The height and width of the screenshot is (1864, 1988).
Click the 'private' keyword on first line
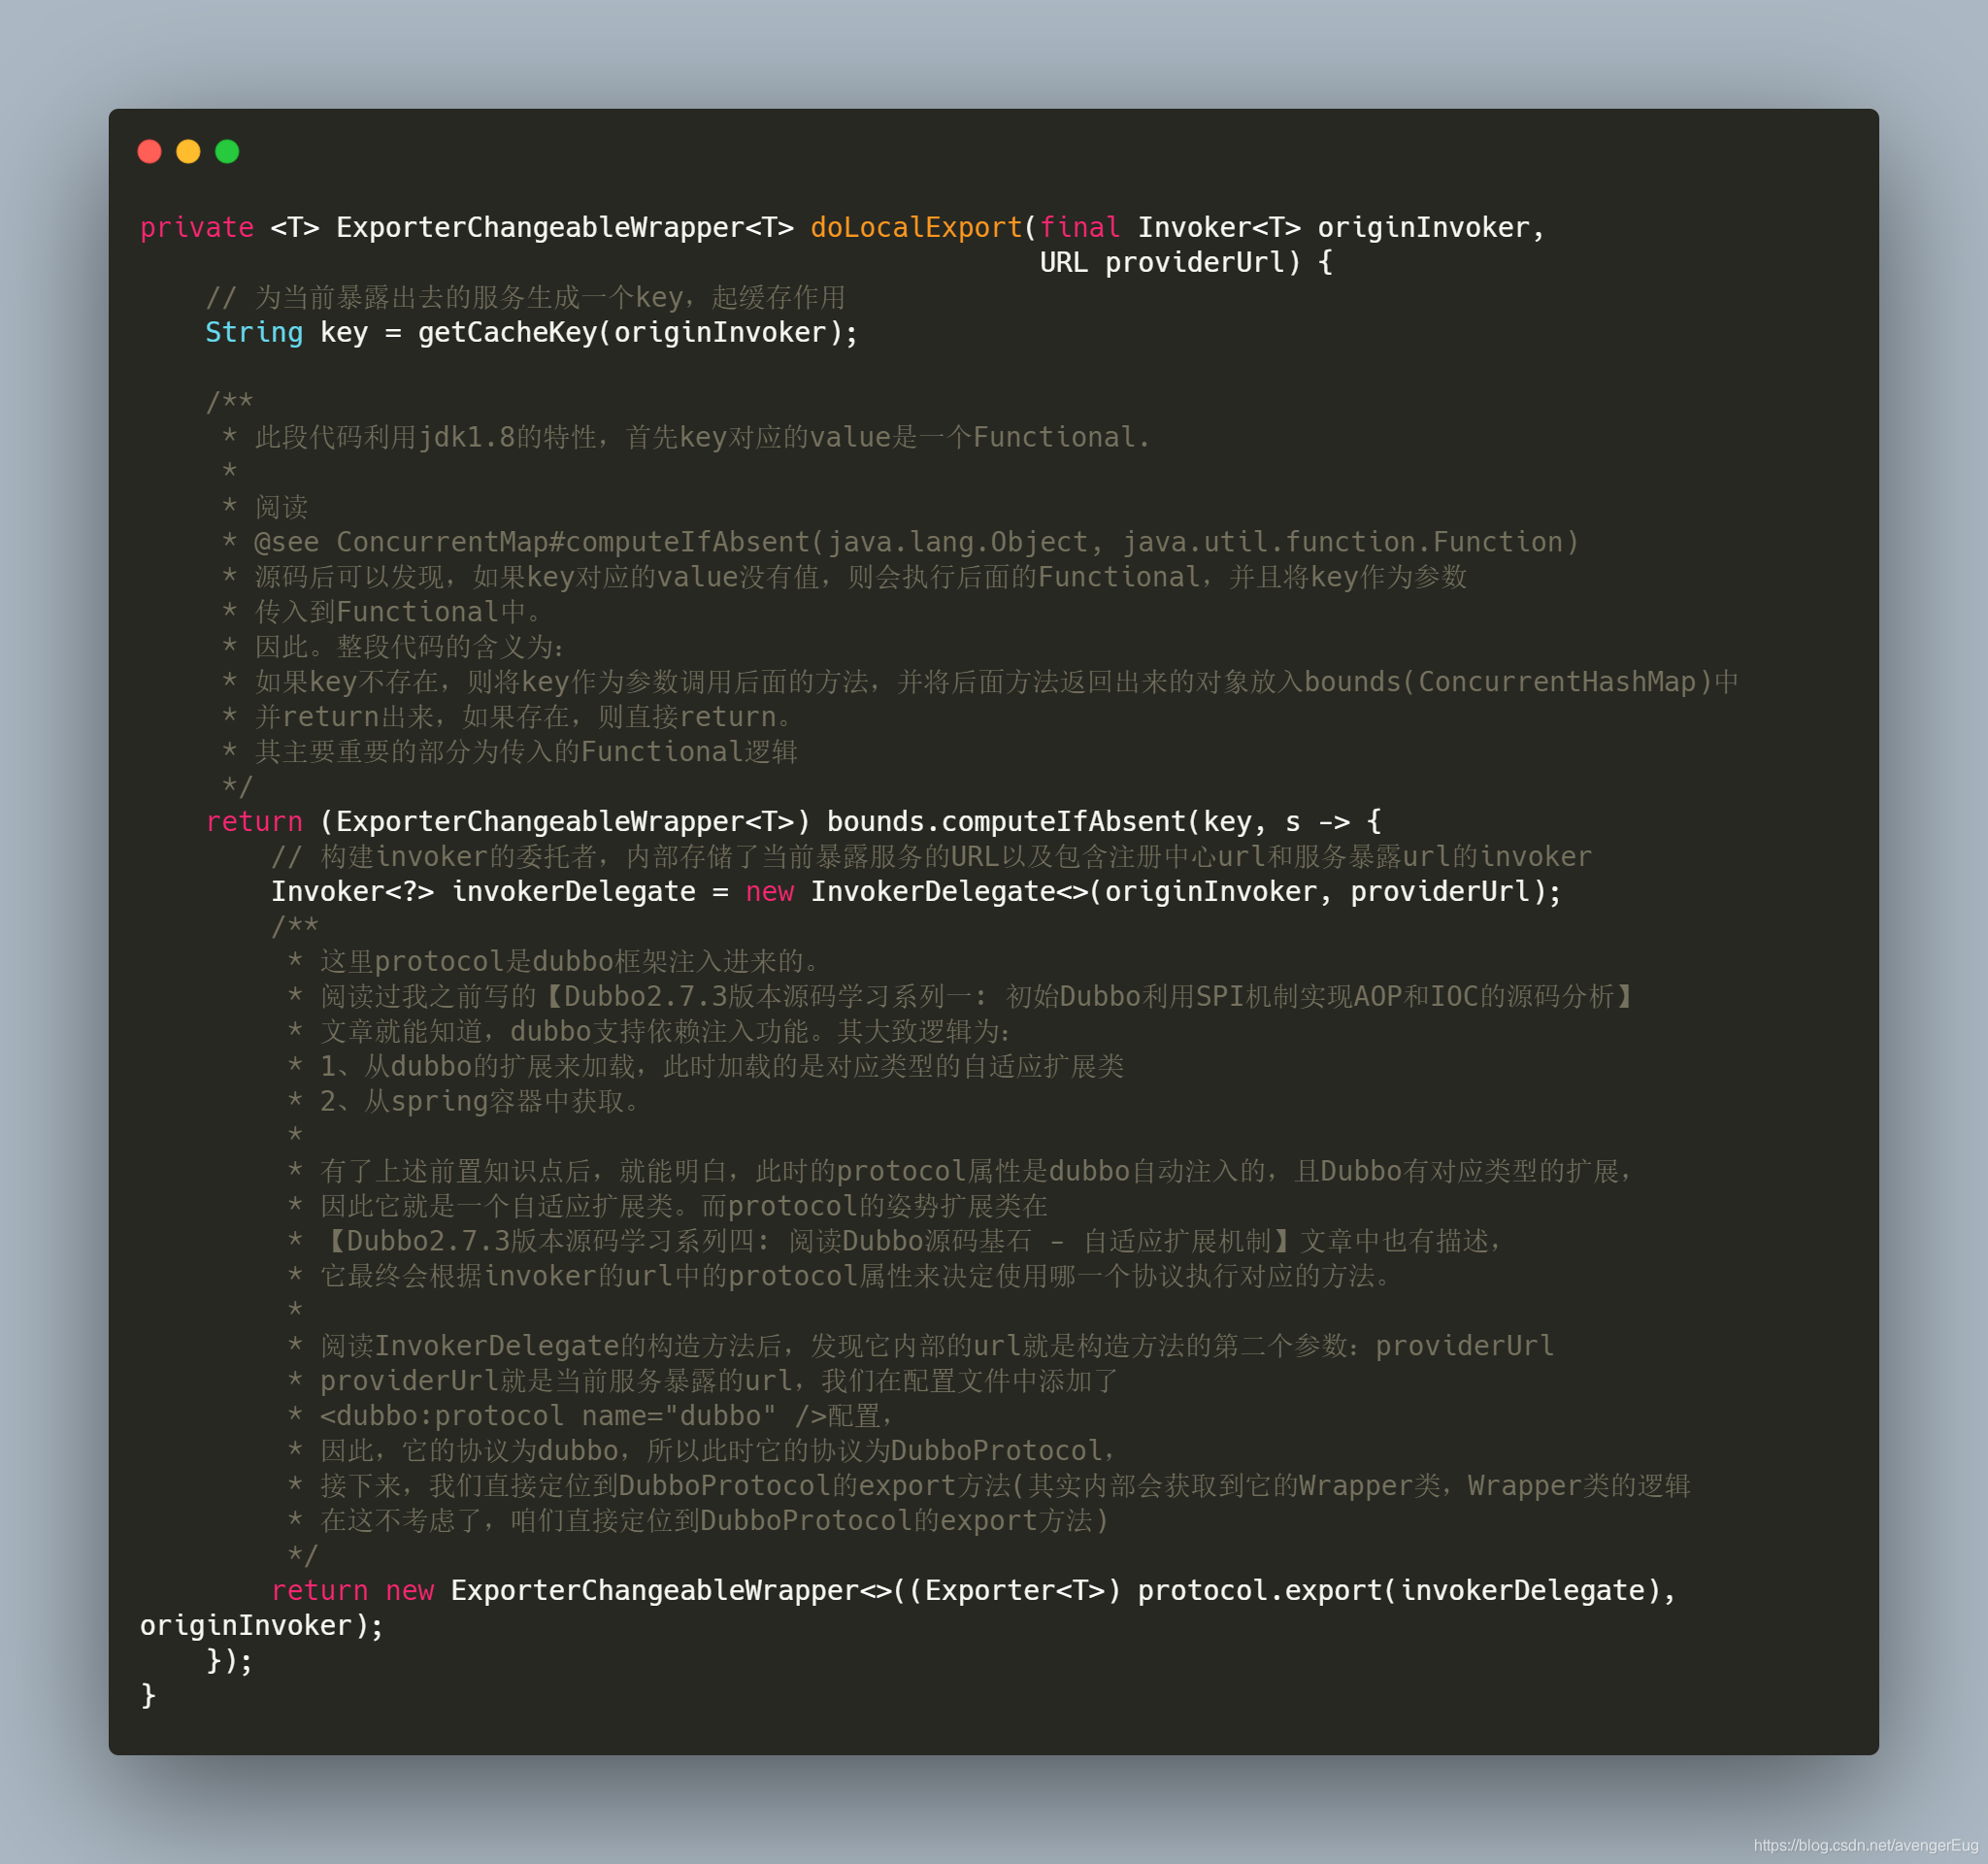pyautogui.click(x=197, y=228)
